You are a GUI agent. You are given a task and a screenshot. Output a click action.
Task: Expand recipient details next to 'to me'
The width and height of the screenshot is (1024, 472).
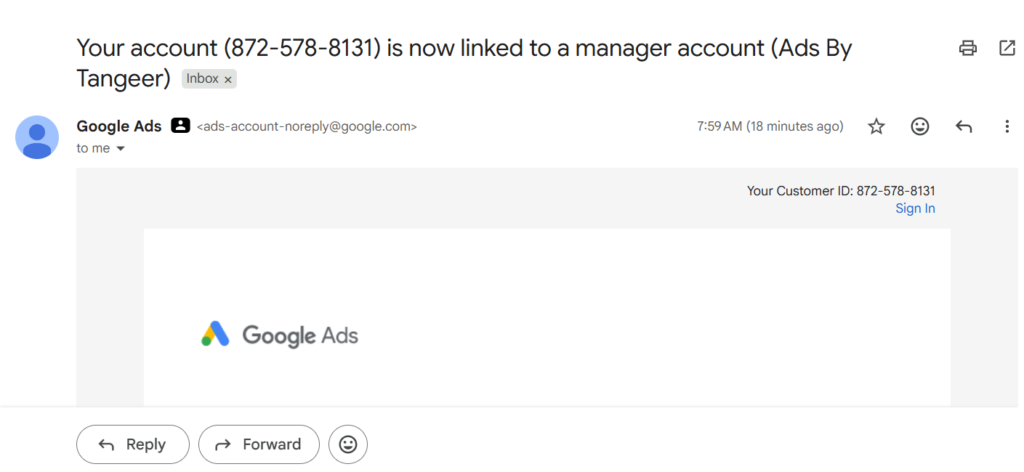[x=120, y=149]
